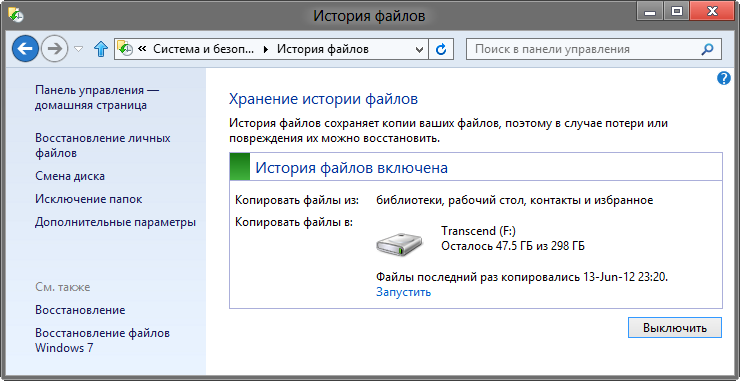Click the refresh icon next to address bar
The image size is (740, 381).
click(x=441, y=49)
